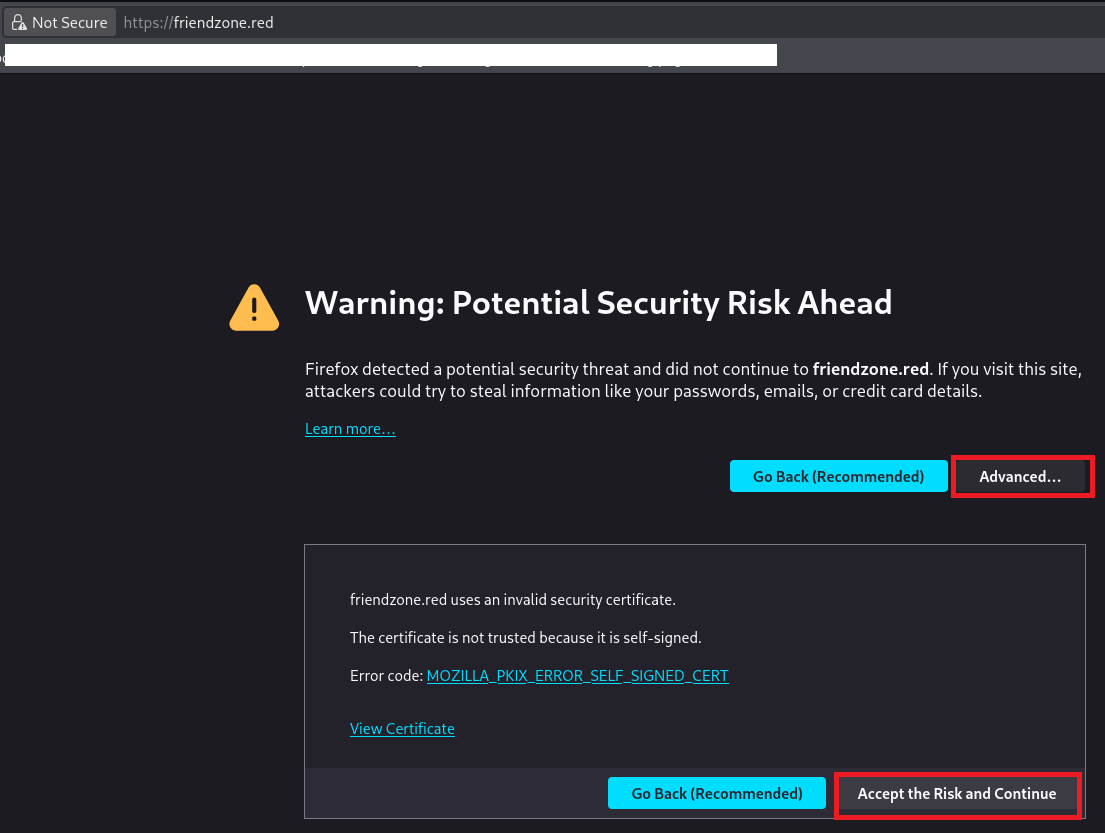Image resolution: width=1105 pixels, height=833 pixels.
Task: Open the MOZILLA_PKIX_ERROR_SELF_SIGNED_CERT error code link
Action: pos(577,676)
